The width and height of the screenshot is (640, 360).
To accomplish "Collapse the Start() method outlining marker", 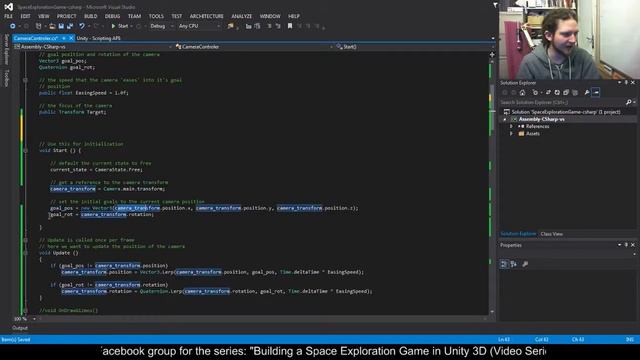I will [25, 151].
